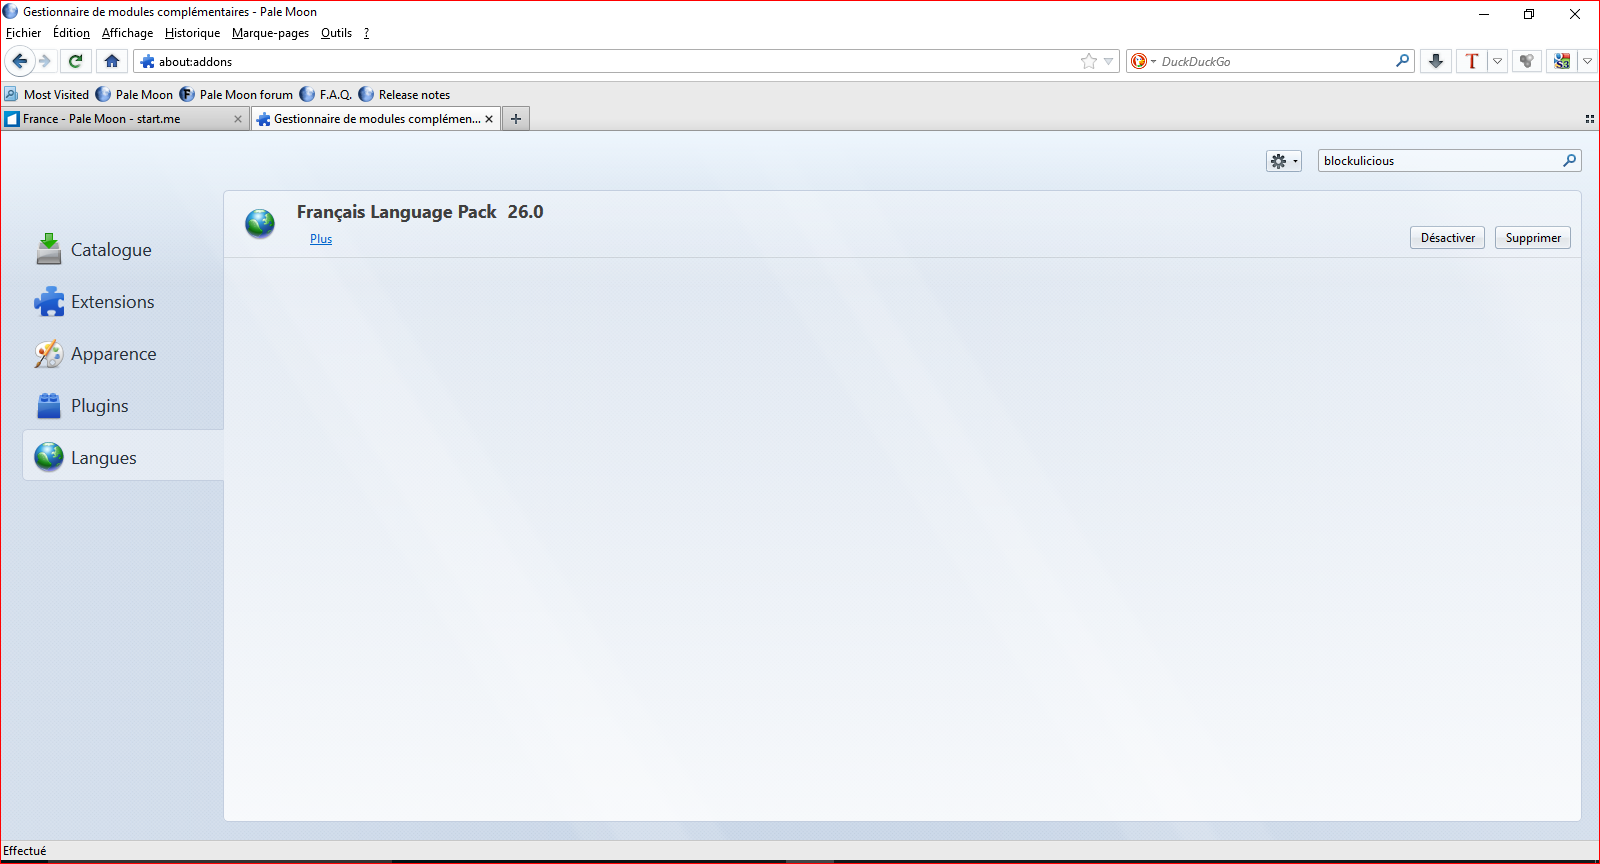This screenshot has height=864, width=1600.
Task: Open the Release notes bookmark
Action: click(404, 95)
